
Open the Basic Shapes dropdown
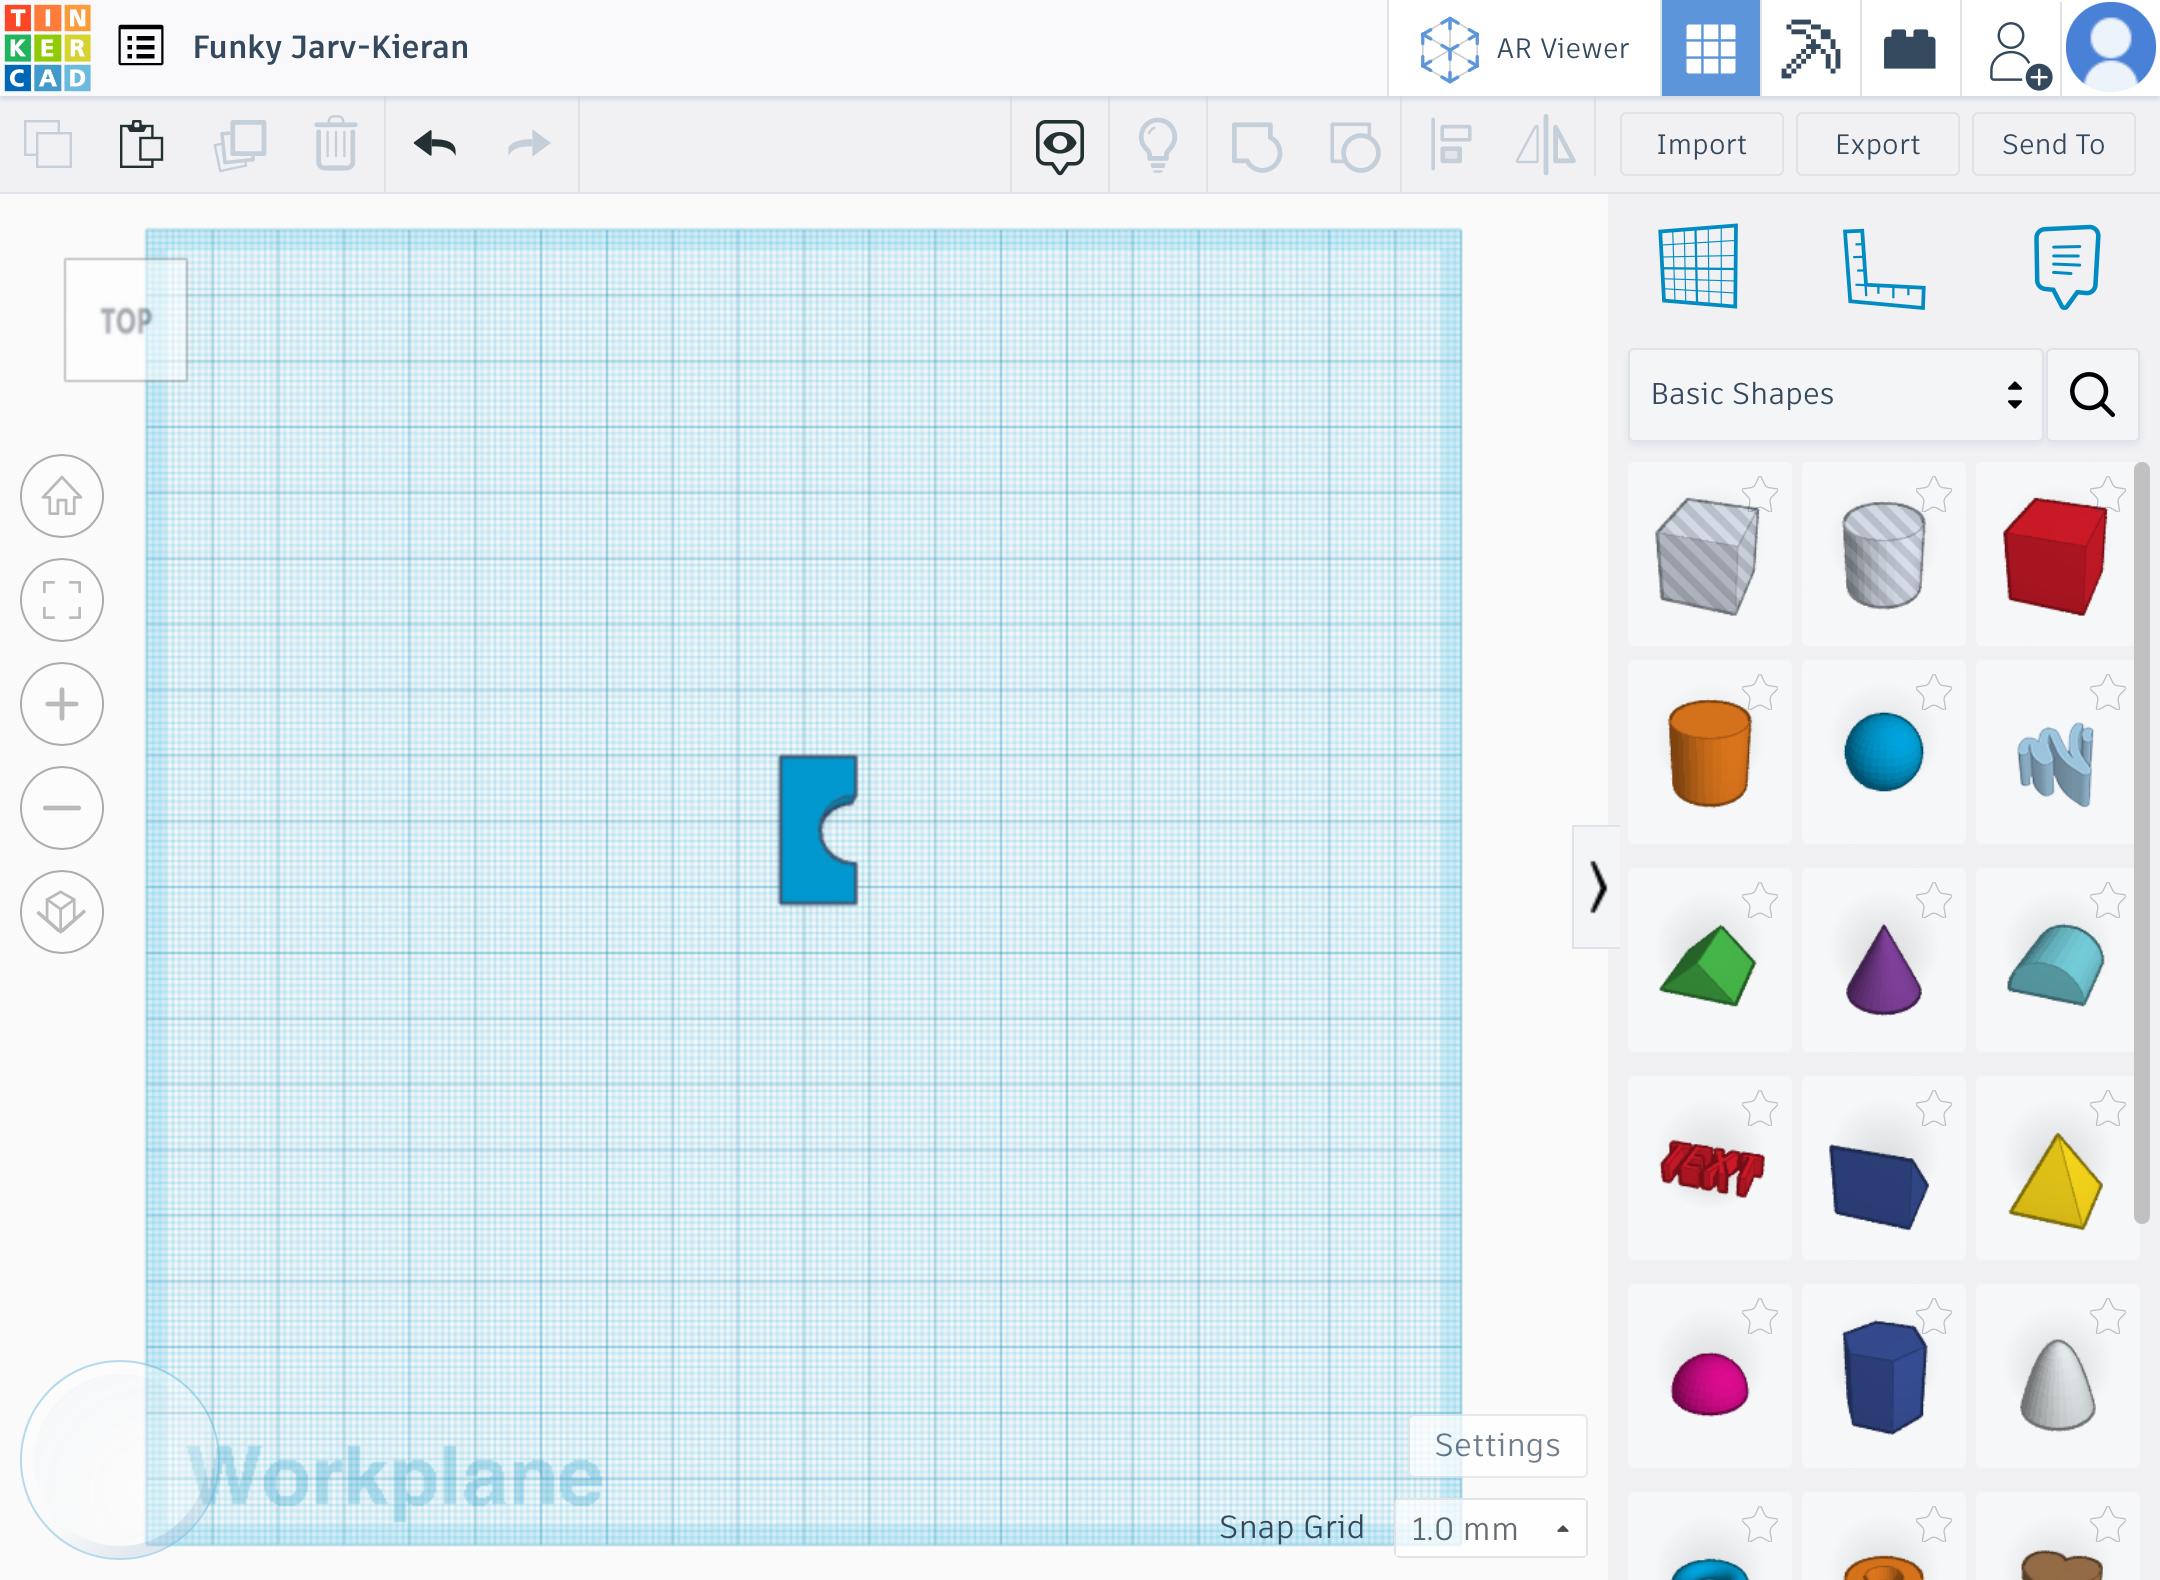[x=1835, y=394]
